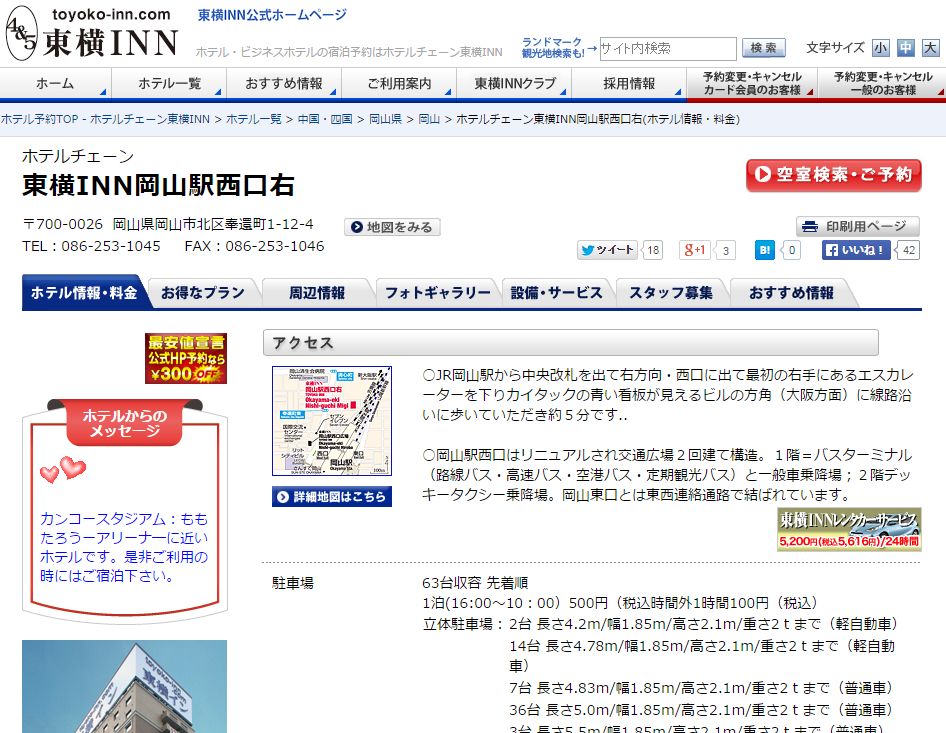Open 予約変更・キャンセル カード会員のお客様

click(752, 83)
